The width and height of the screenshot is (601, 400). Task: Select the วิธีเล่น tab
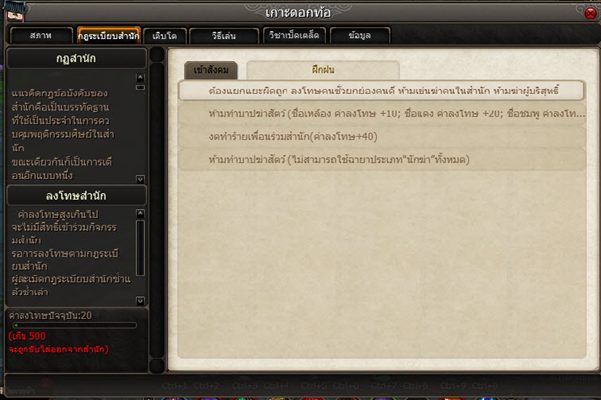pyautogui.click(x=224, y=36)
